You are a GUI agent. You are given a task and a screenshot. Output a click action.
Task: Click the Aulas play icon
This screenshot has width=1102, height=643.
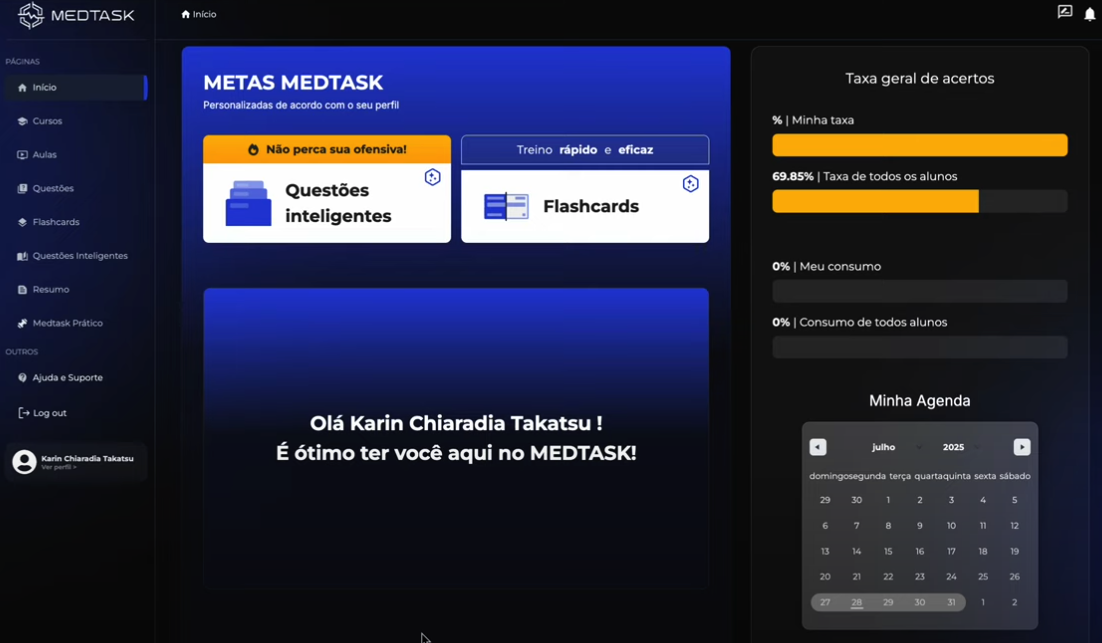click(22, 155)
